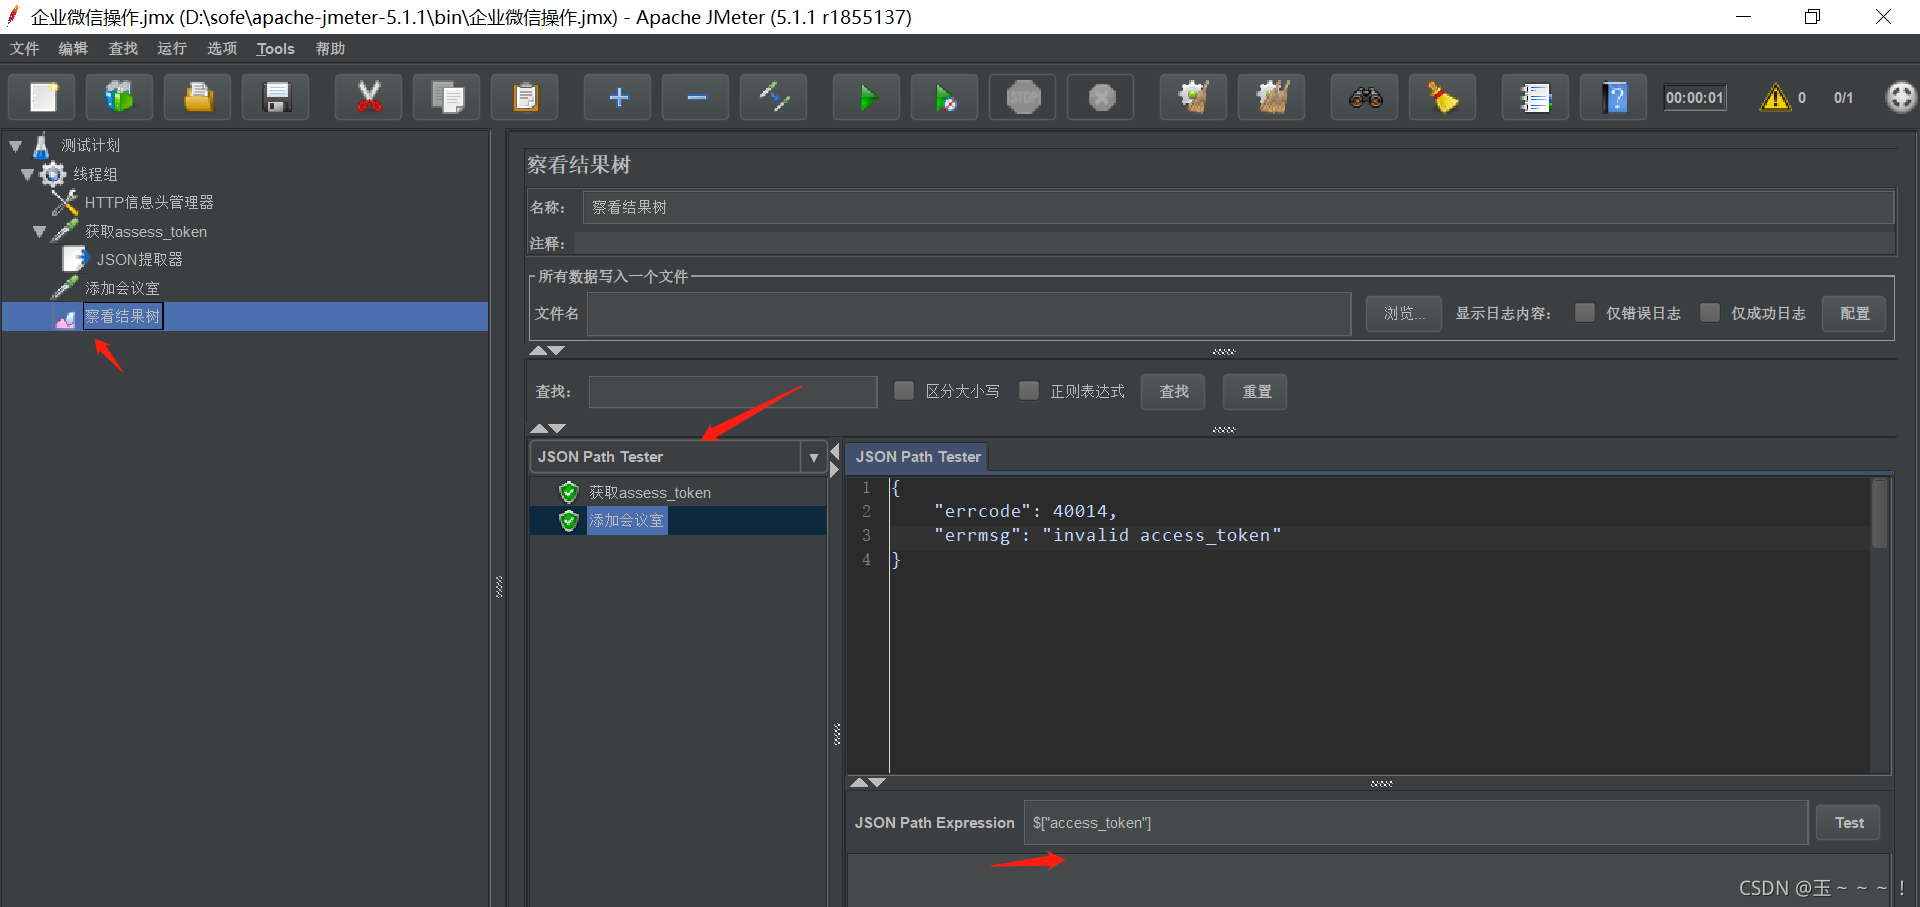The height and width of the screenshot is (907, 1920).
Task: Toggle the search panel collapse arrows
Action: (x=547, y=428)
